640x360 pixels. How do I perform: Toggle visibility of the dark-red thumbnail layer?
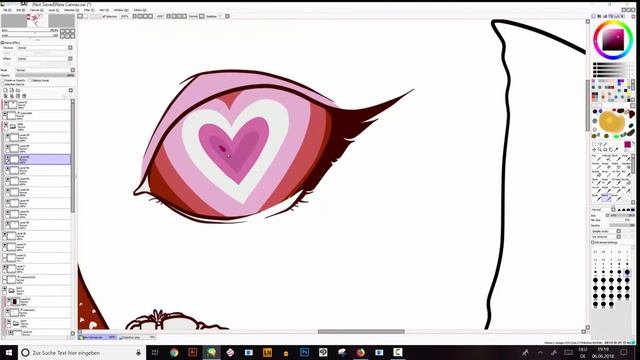point(9,300)
